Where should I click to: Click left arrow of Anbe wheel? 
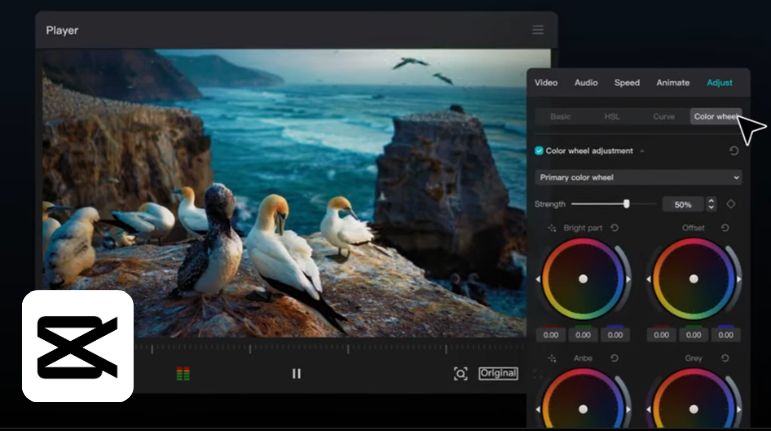click(x=538, y=409)
